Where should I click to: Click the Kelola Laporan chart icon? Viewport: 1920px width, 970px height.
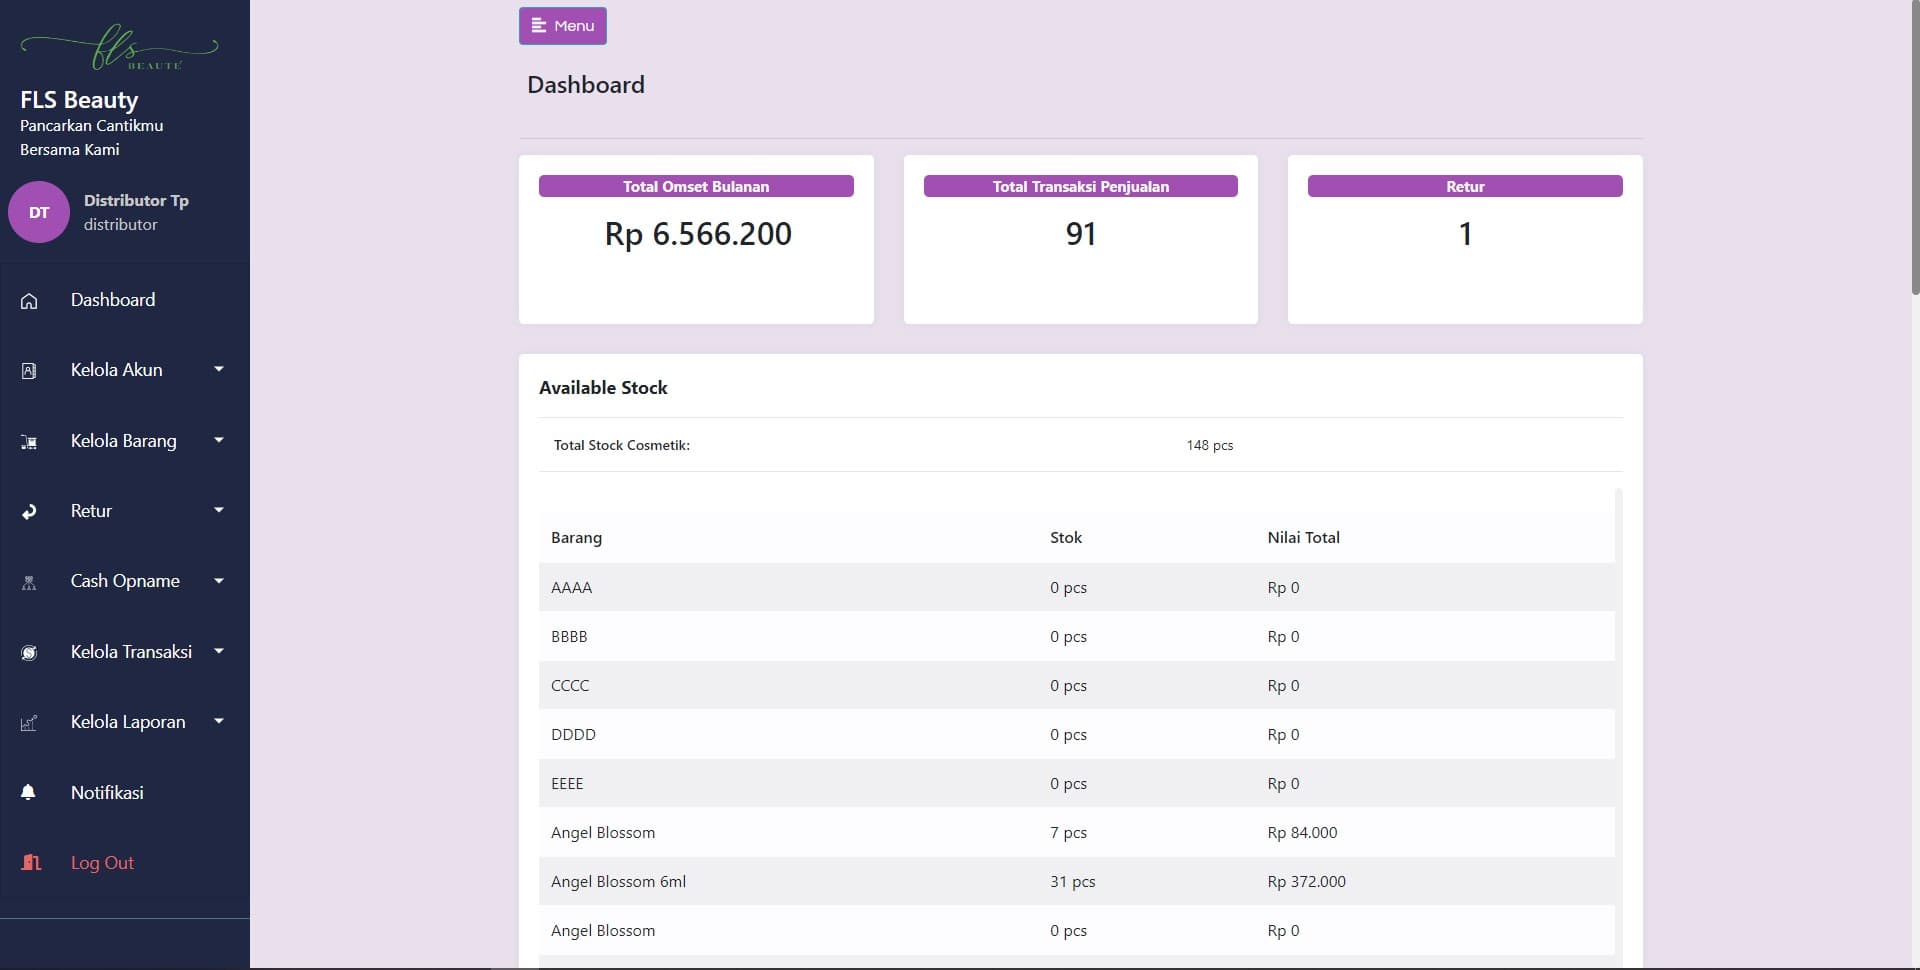point(29,723)
